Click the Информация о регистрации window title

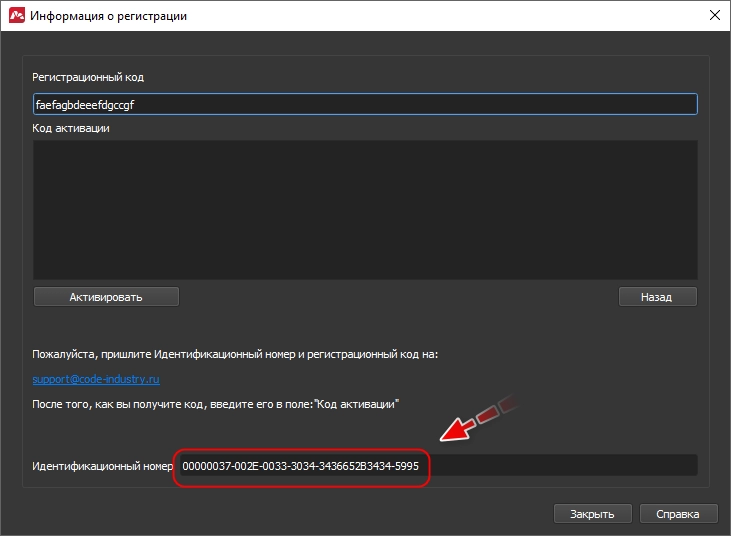pyautogui.click(x=109, y=16)
